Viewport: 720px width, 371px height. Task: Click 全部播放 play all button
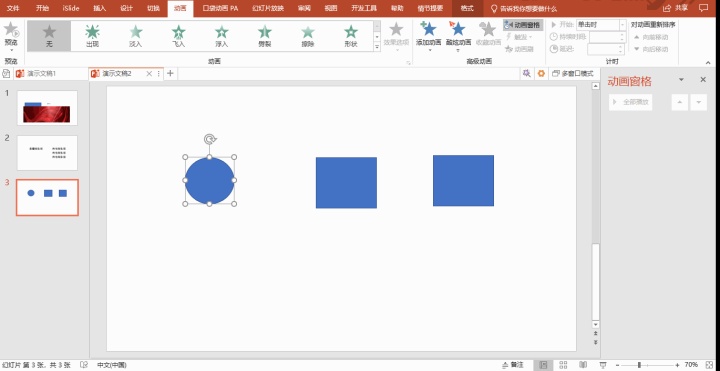pos(630,102)
